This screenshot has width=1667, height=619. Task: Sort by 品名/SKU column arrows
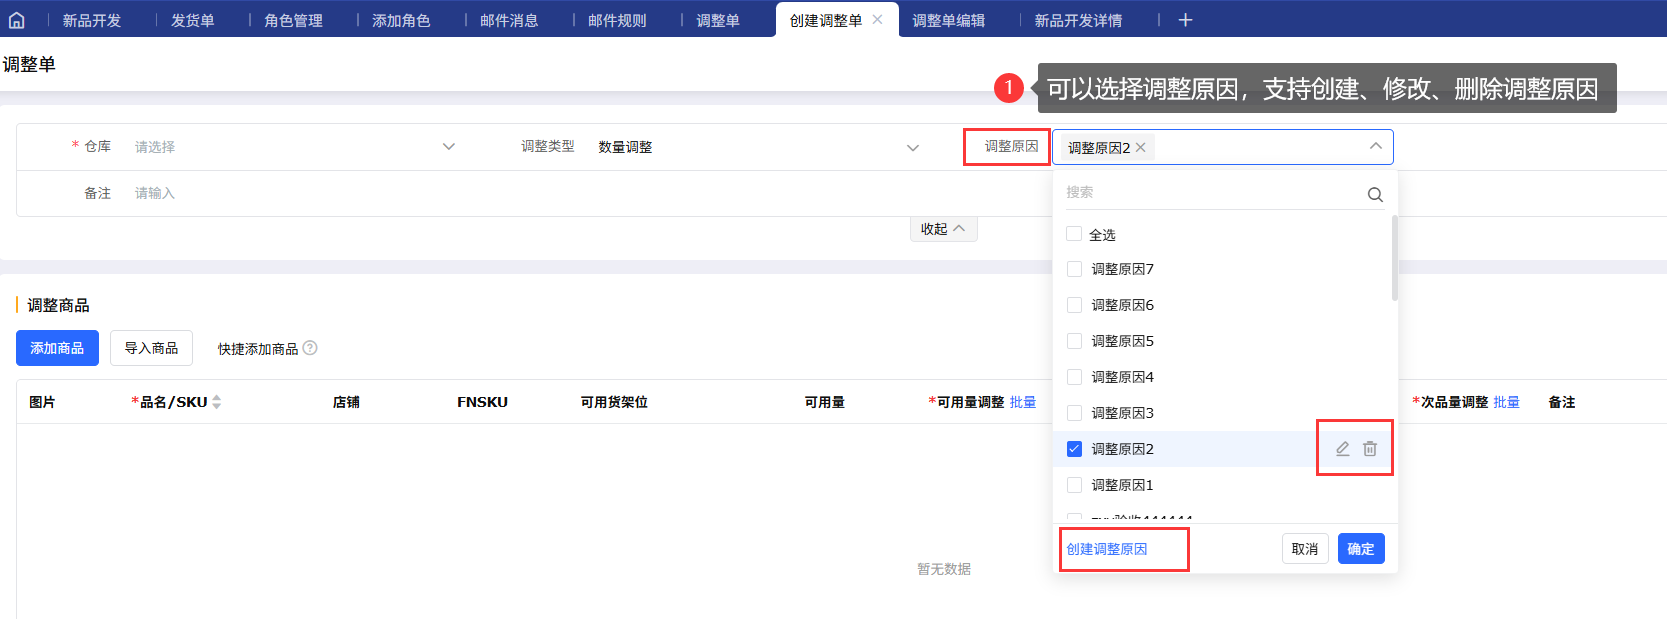[x=217, y=402]
